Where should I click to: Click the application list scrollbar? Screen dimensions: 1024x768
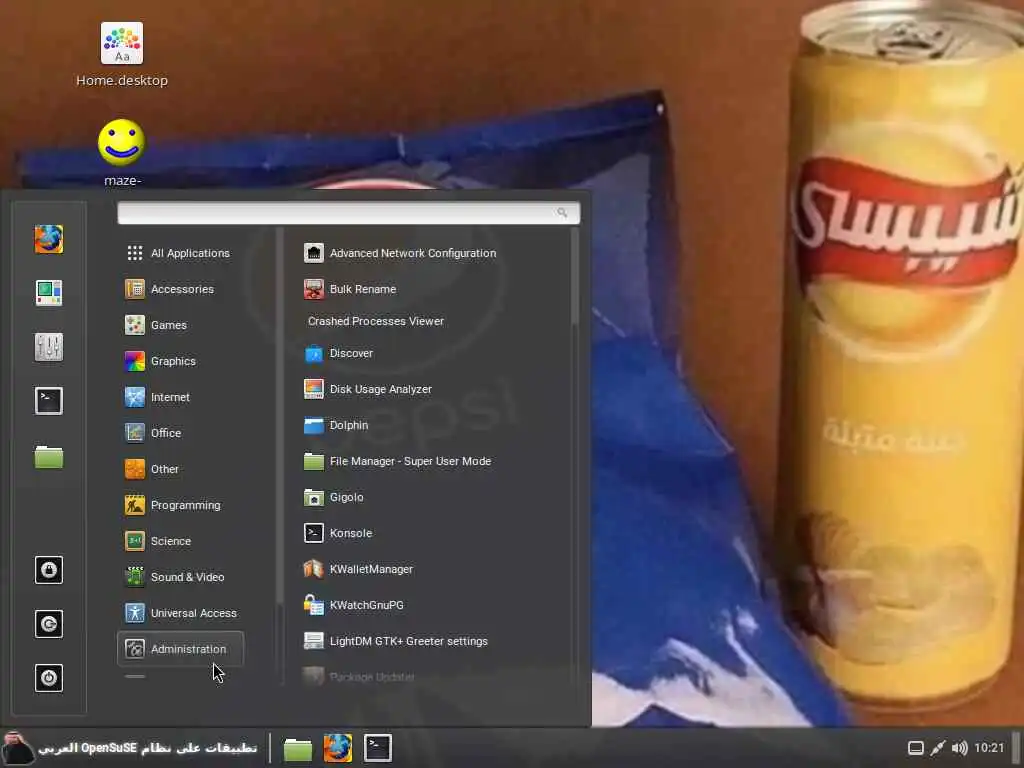[575, 276]
